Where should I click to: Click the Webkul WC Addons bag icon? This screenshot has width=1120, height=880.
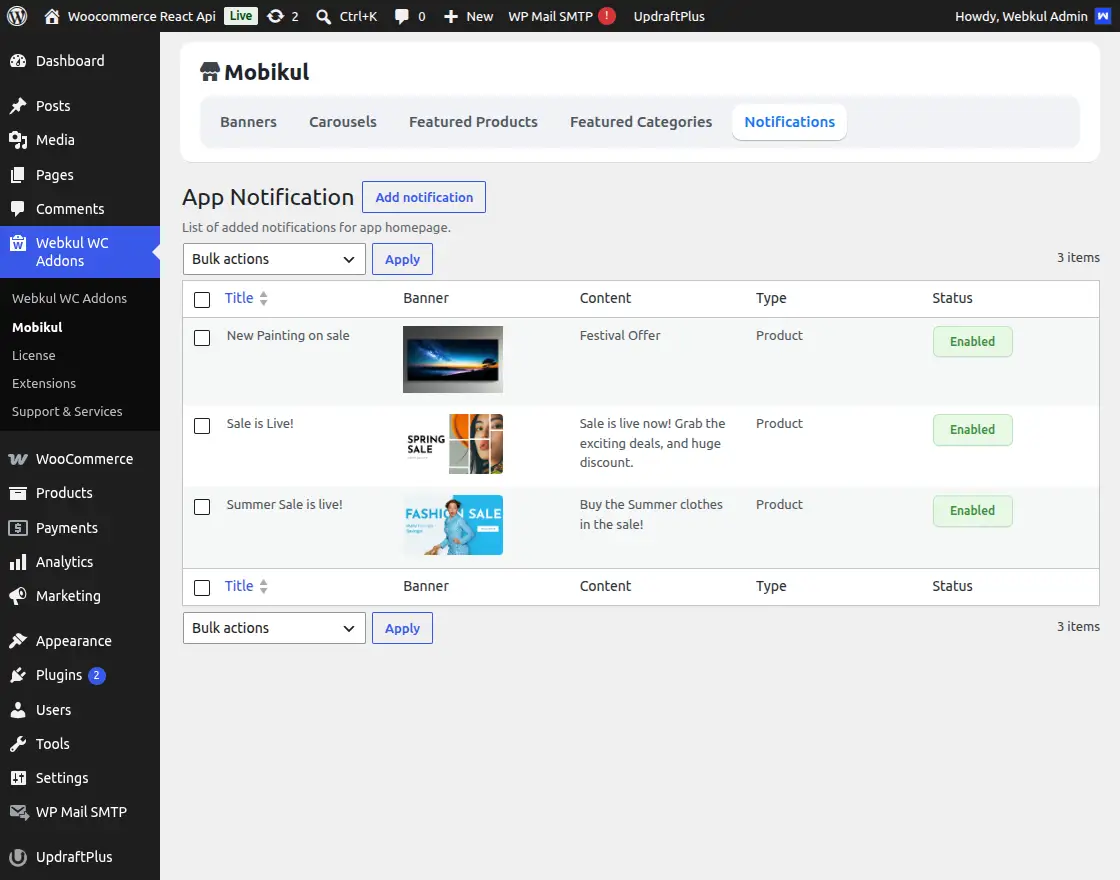(x=18, y=244)
